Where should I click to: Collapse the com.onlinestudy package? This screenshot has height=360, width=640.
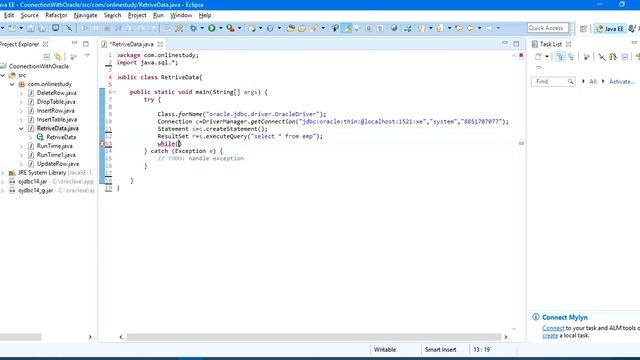[x=12, y=84]
